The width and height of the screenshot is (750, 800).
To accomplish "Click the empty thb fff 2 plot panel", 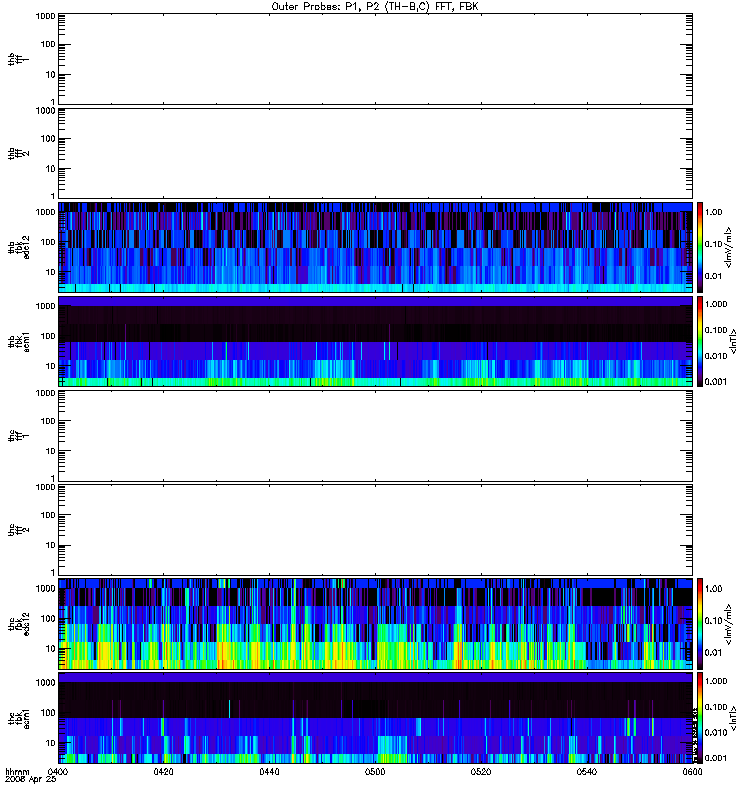I will [375, 153].
